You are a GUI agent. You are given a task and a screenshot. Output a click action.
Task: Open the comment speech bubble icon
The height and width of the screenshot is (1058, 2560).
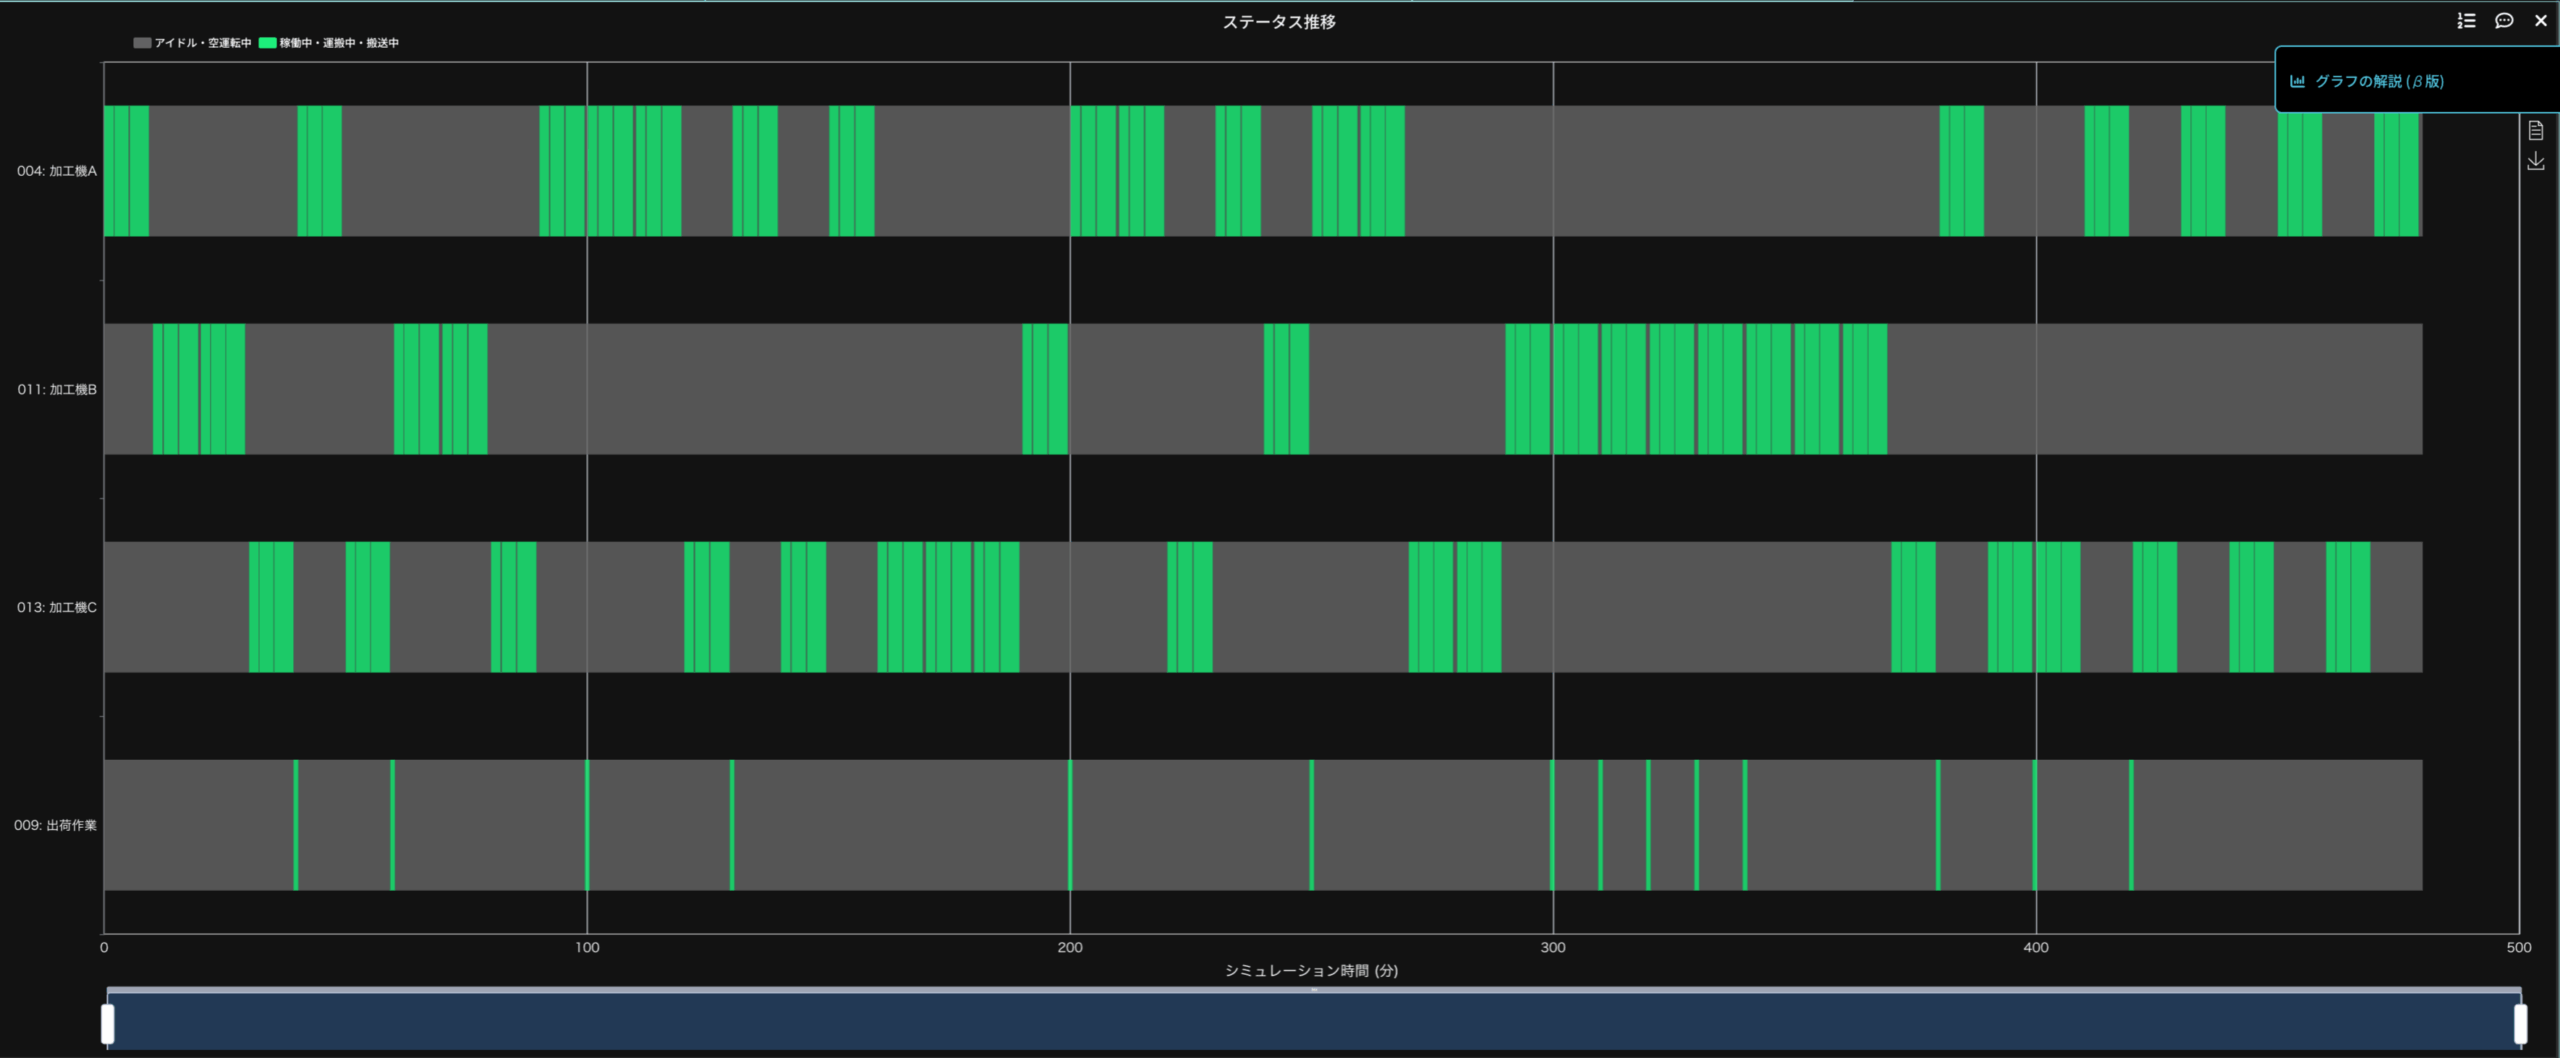(2504, 21)
